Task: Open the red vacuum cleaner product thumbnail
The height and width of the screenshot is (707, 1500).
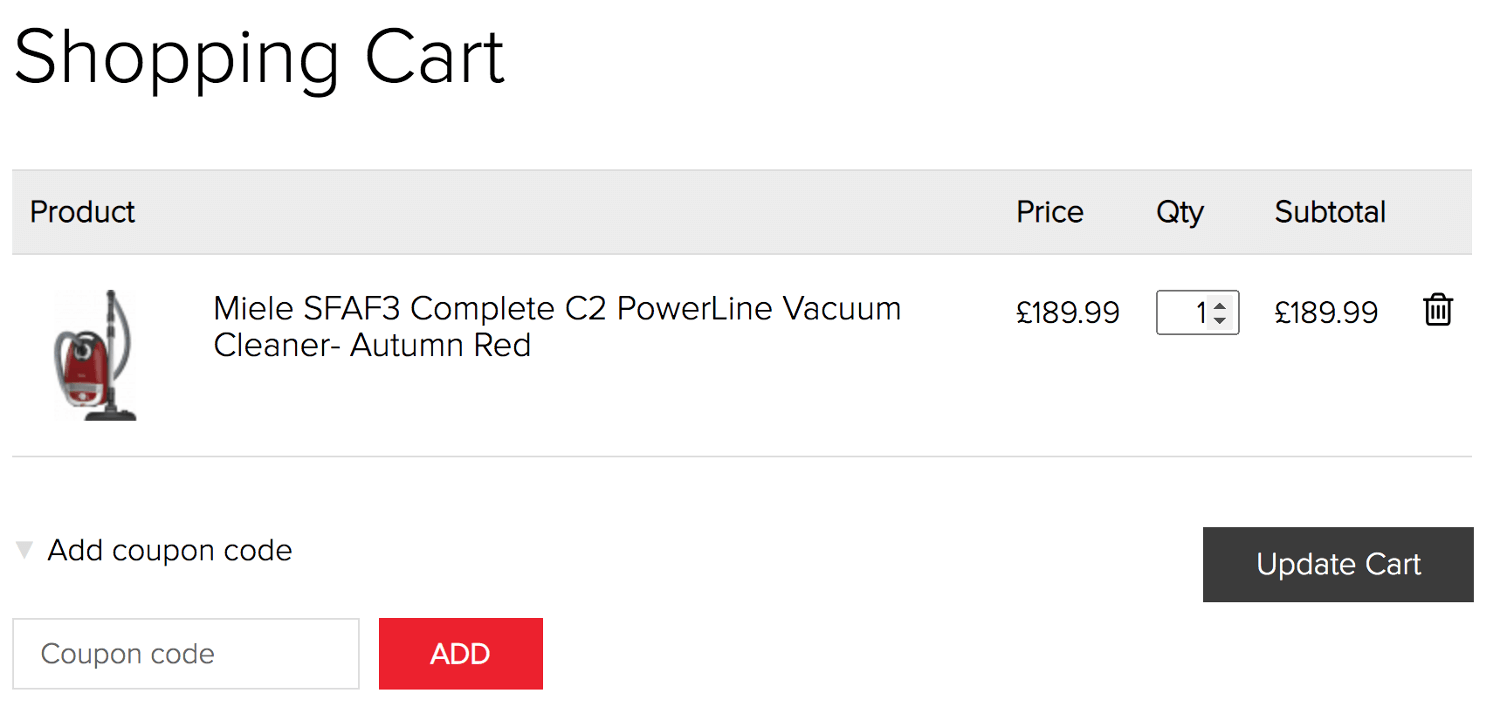Action: 95,355
